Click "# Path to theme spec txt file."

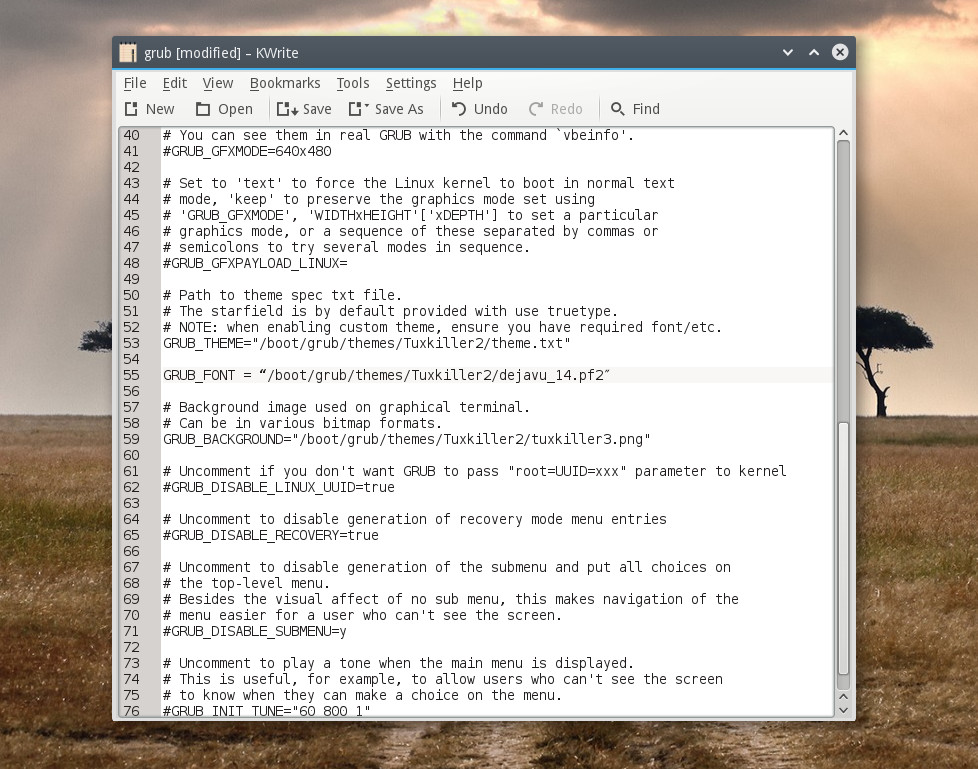point(283,295)
